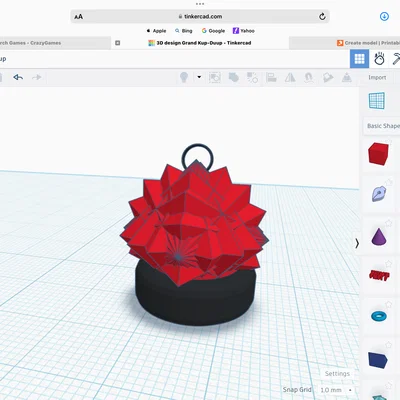
Task: Click the Cruise magnet icon
Action: point(309,78)
